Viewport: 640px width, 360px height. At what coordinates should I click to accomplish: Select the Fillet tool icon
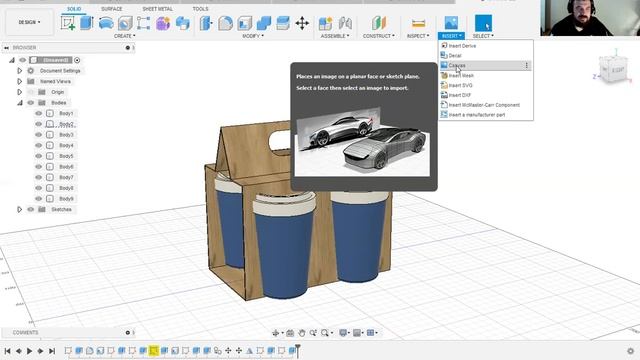225,23
